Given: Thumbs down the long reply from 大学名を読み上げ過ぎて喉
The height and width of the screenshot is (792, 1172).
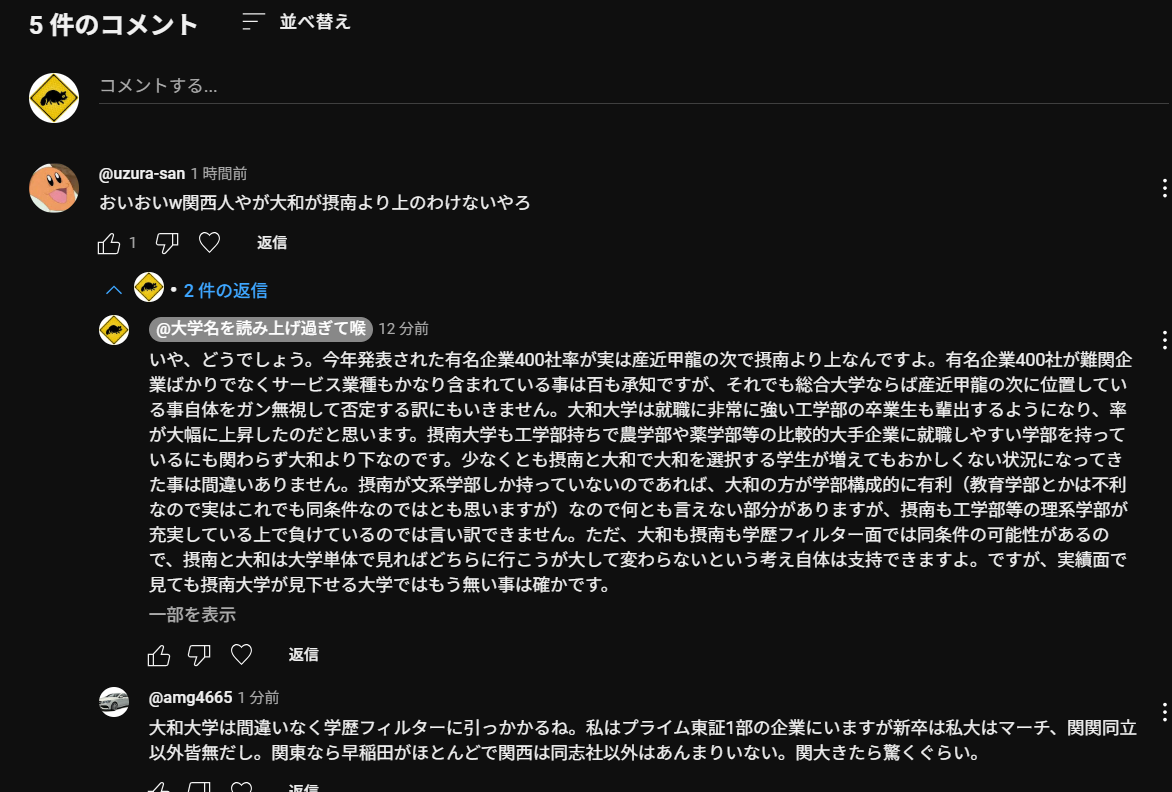Looking at the screenshot, I should 199,655.
